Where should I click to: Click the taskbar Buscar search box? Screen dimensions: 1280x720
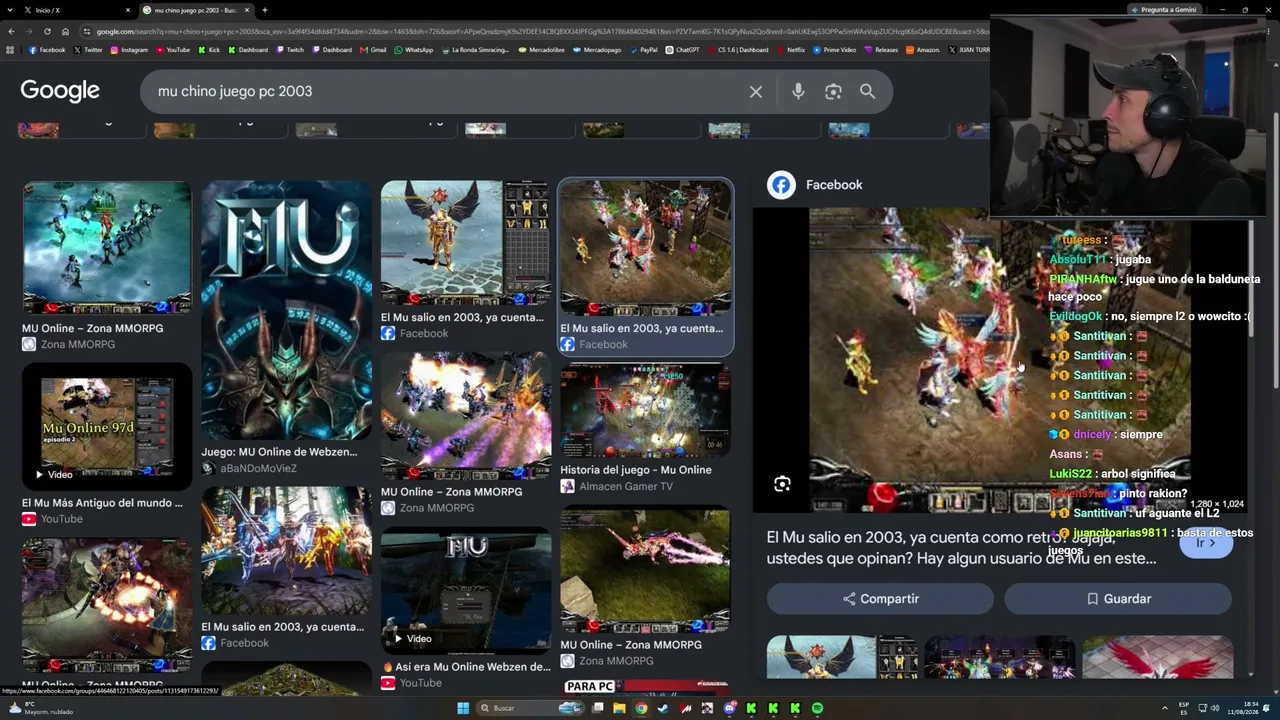click(530, 708)
